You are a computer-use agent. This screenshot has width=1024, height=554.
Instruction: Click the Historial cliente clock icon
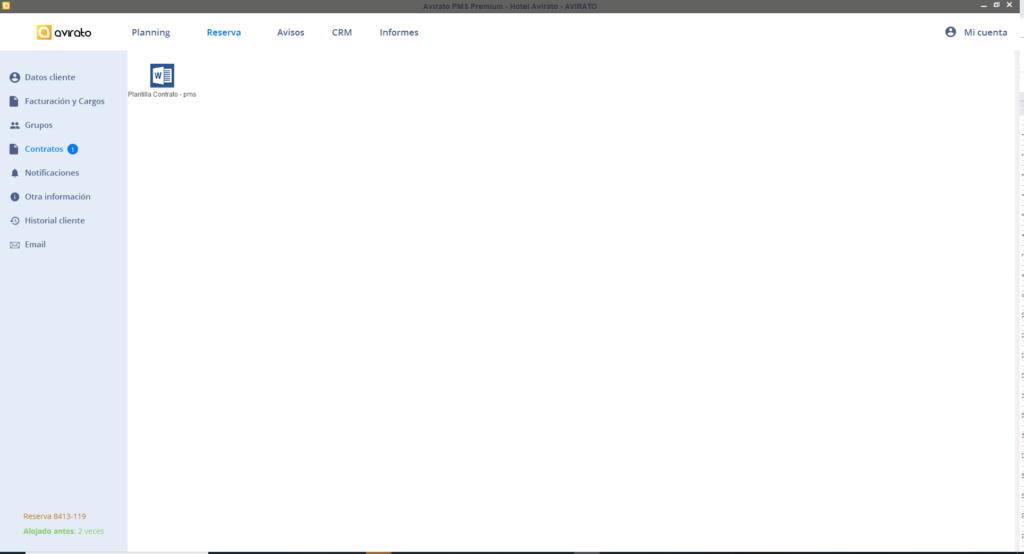point(14,221)
